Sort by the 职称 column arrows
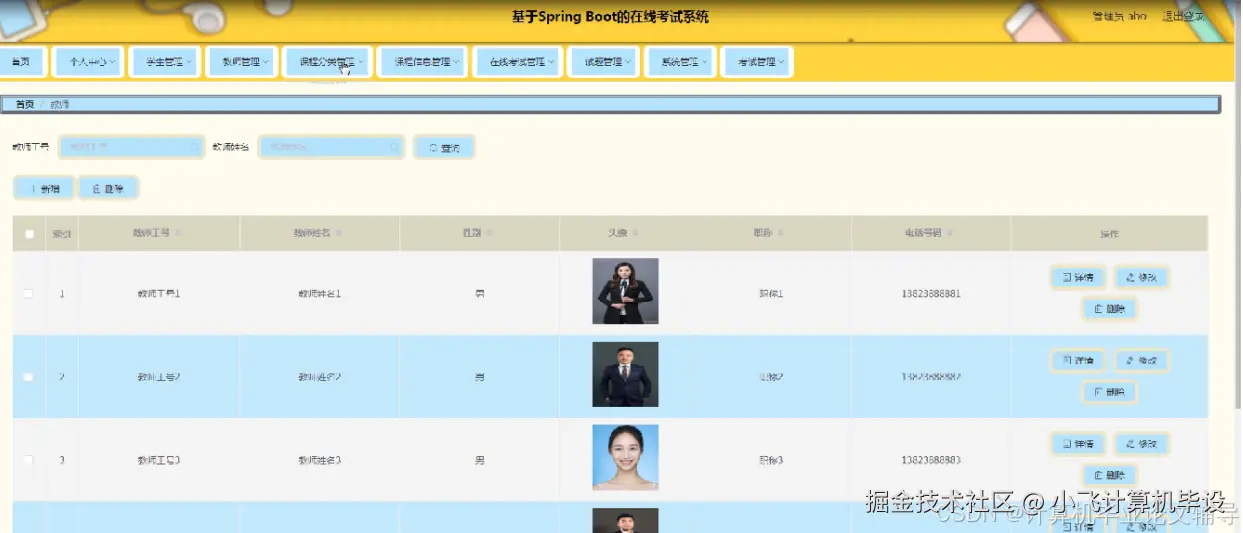 coord(779,233)
